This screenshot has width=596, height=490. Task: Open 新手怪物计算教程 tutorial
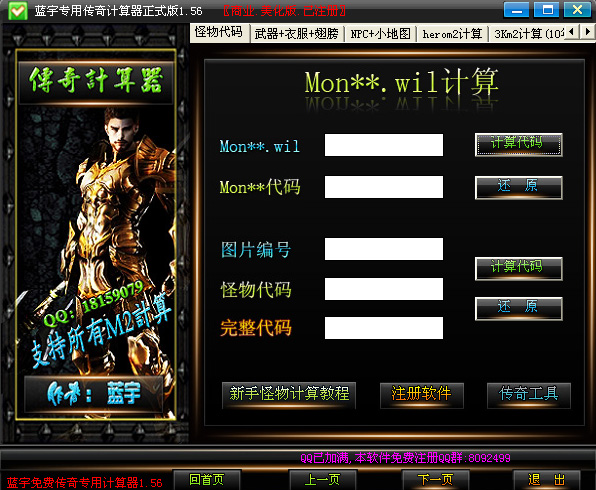289,395
